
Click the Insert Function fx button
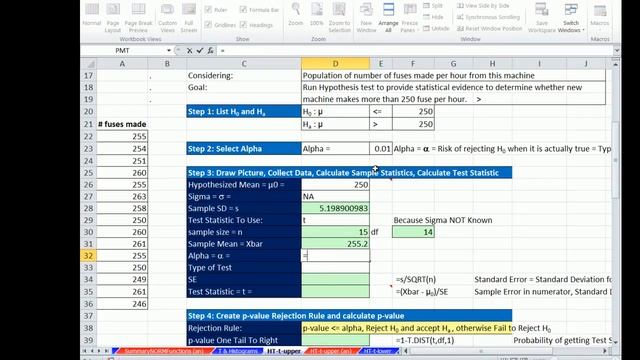(210, 51)
